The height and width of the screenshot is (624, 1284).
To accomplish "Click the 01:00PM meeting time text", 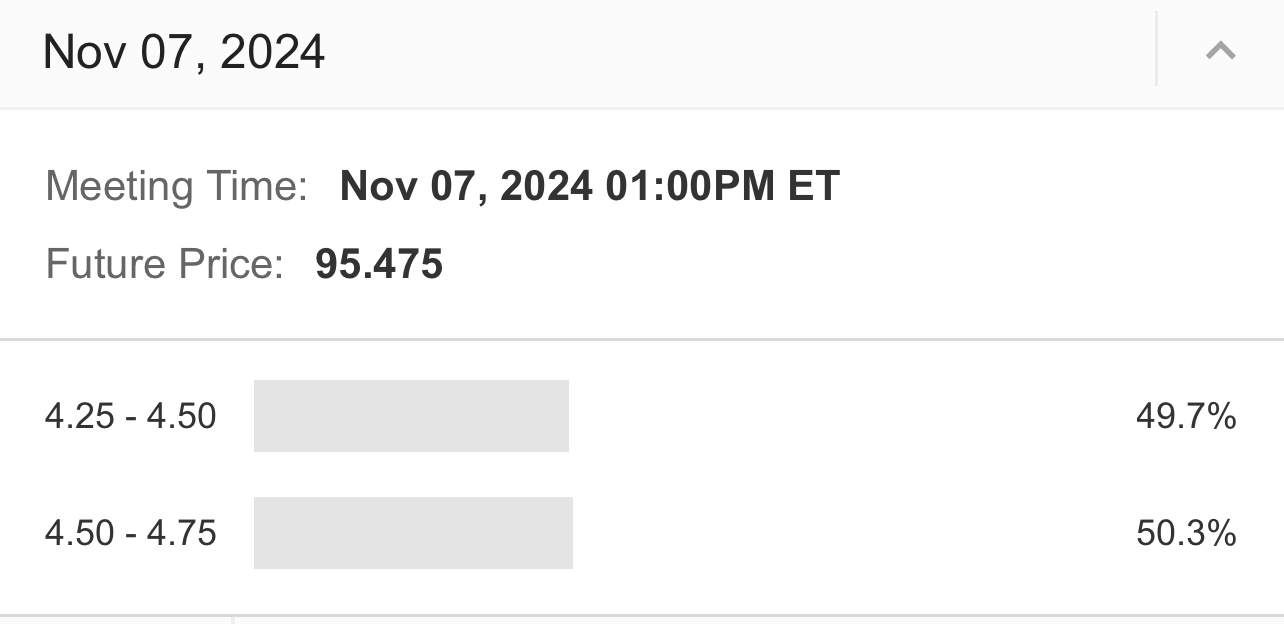I will pyautogui.click(x=691, y=187).
